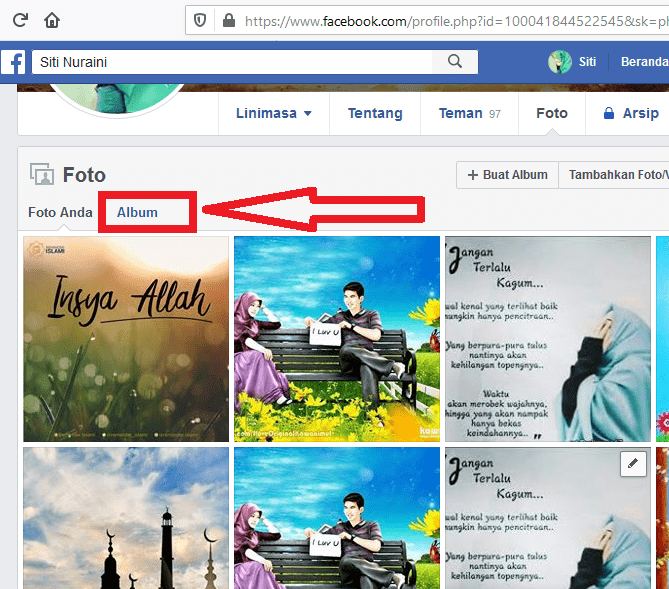Expand the Linimasa dropdown
This screenshot has height=589, width=669.
pyautogui.click(x=273, y=114)
